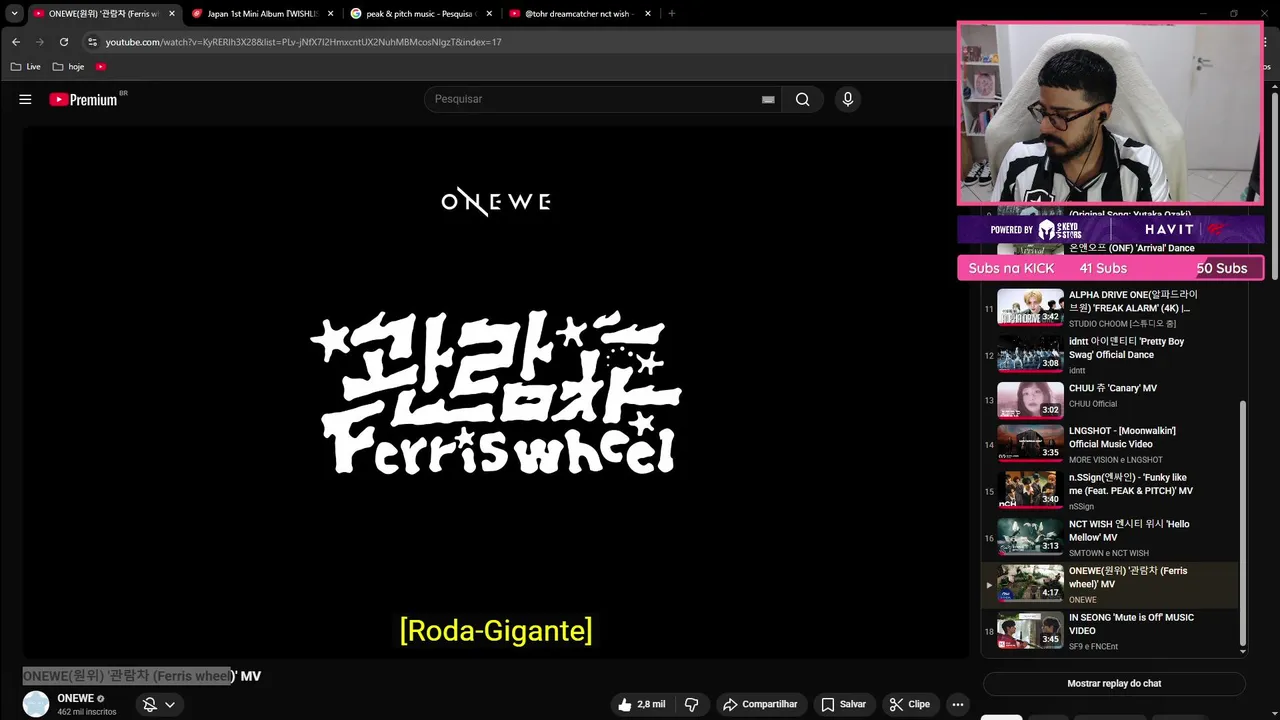
Task: Start voice search with microphone icon
Action: click(847, 99)
